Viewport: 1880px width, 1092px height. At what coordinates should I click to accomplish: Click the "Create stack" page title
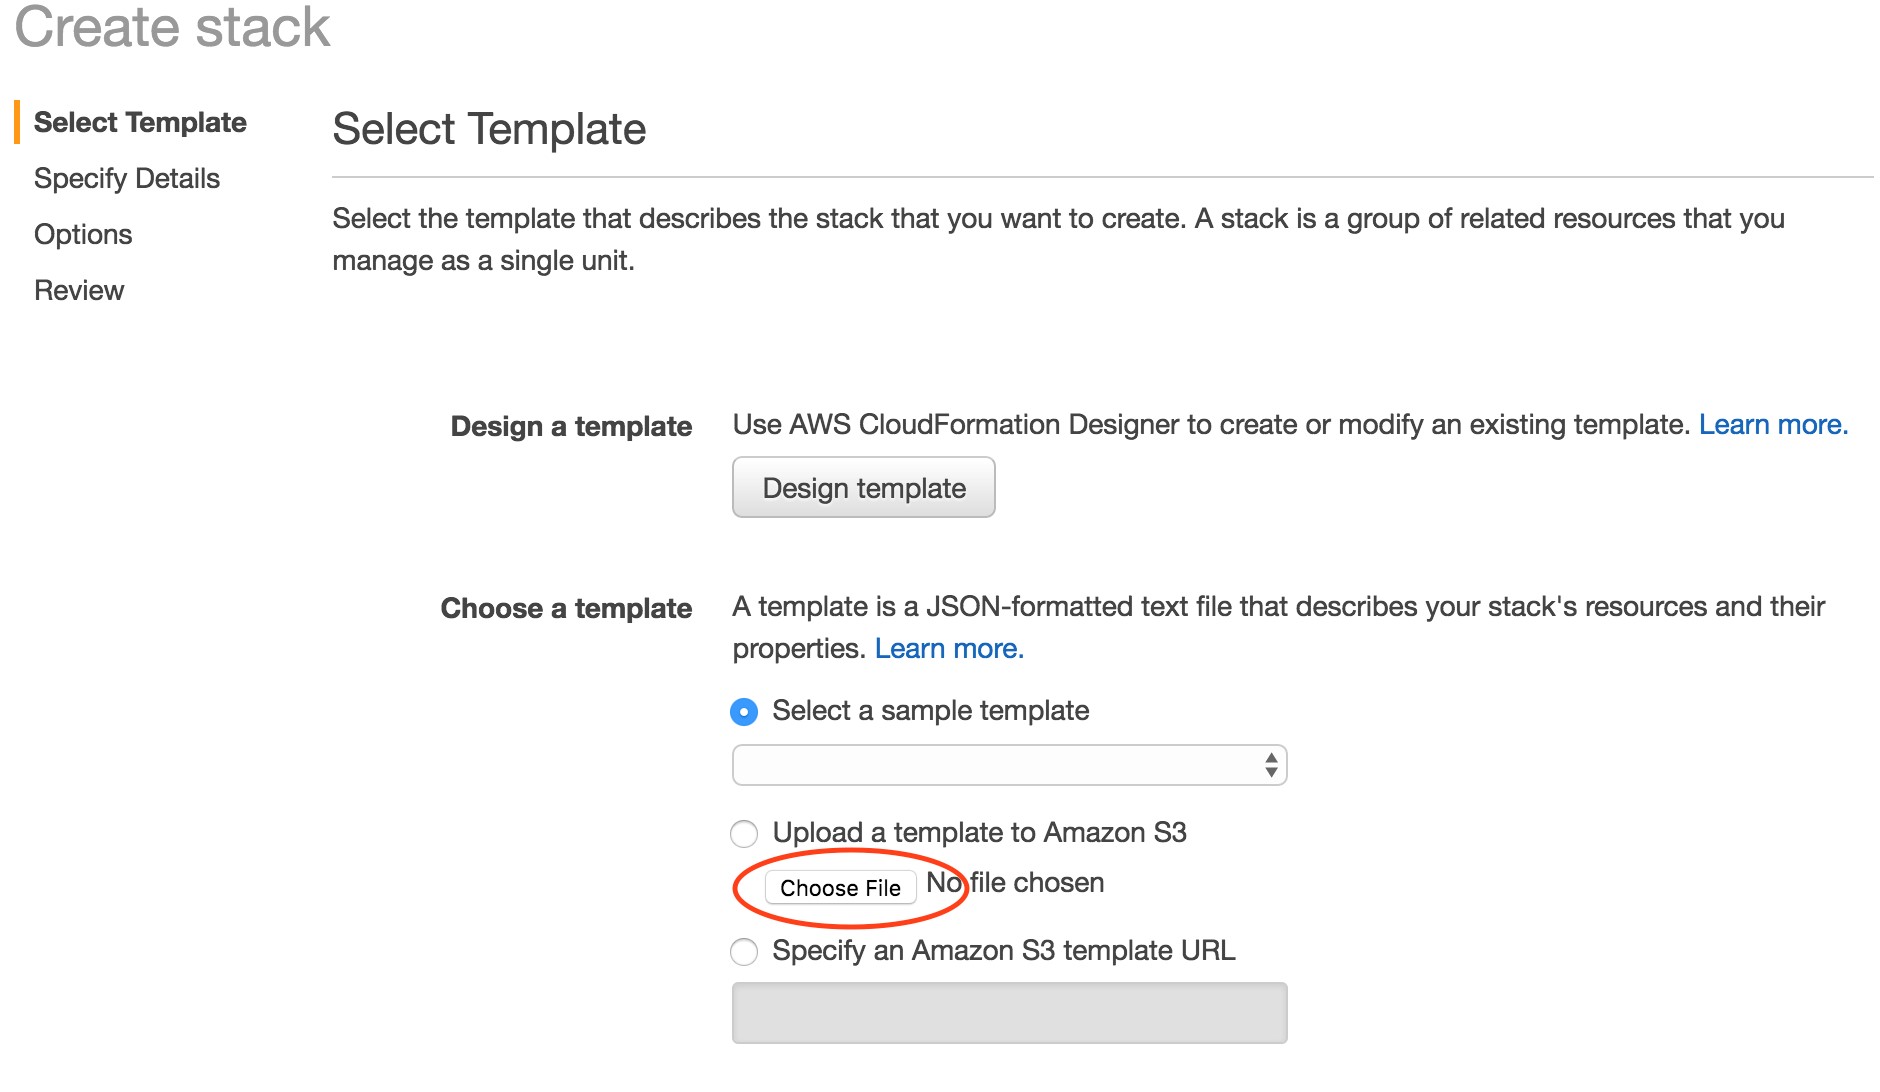(172, 27)
